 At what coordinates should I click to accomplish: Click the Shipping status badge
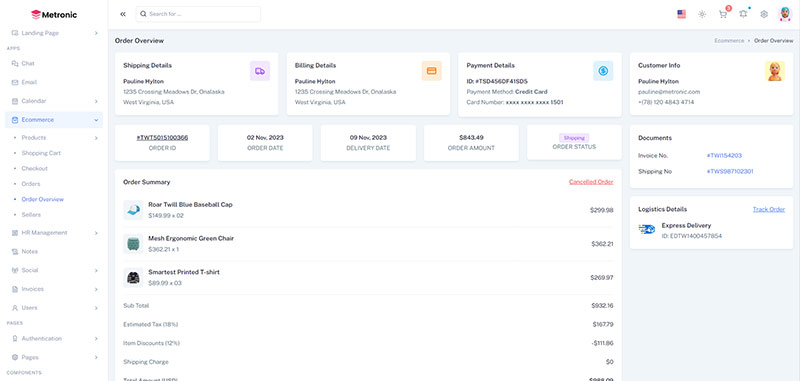[574, 138]
